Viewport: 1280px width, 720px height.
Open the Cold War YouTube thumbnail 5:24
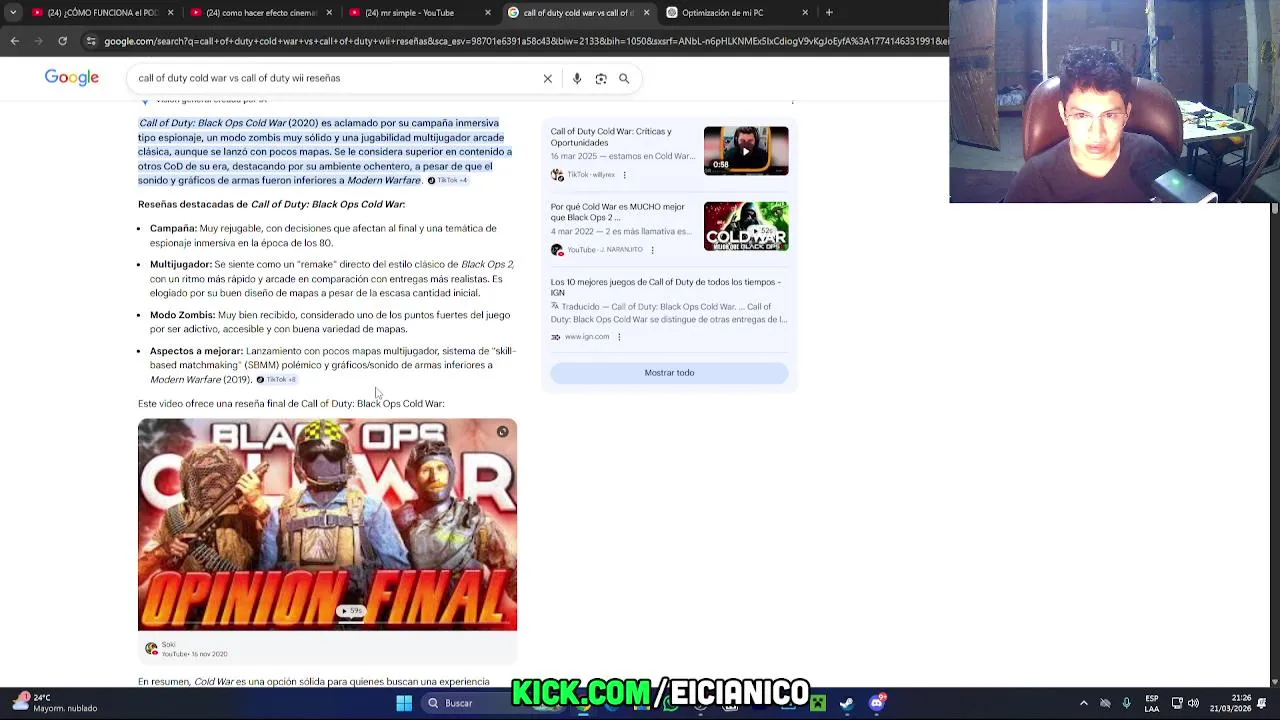coord(746,226)
